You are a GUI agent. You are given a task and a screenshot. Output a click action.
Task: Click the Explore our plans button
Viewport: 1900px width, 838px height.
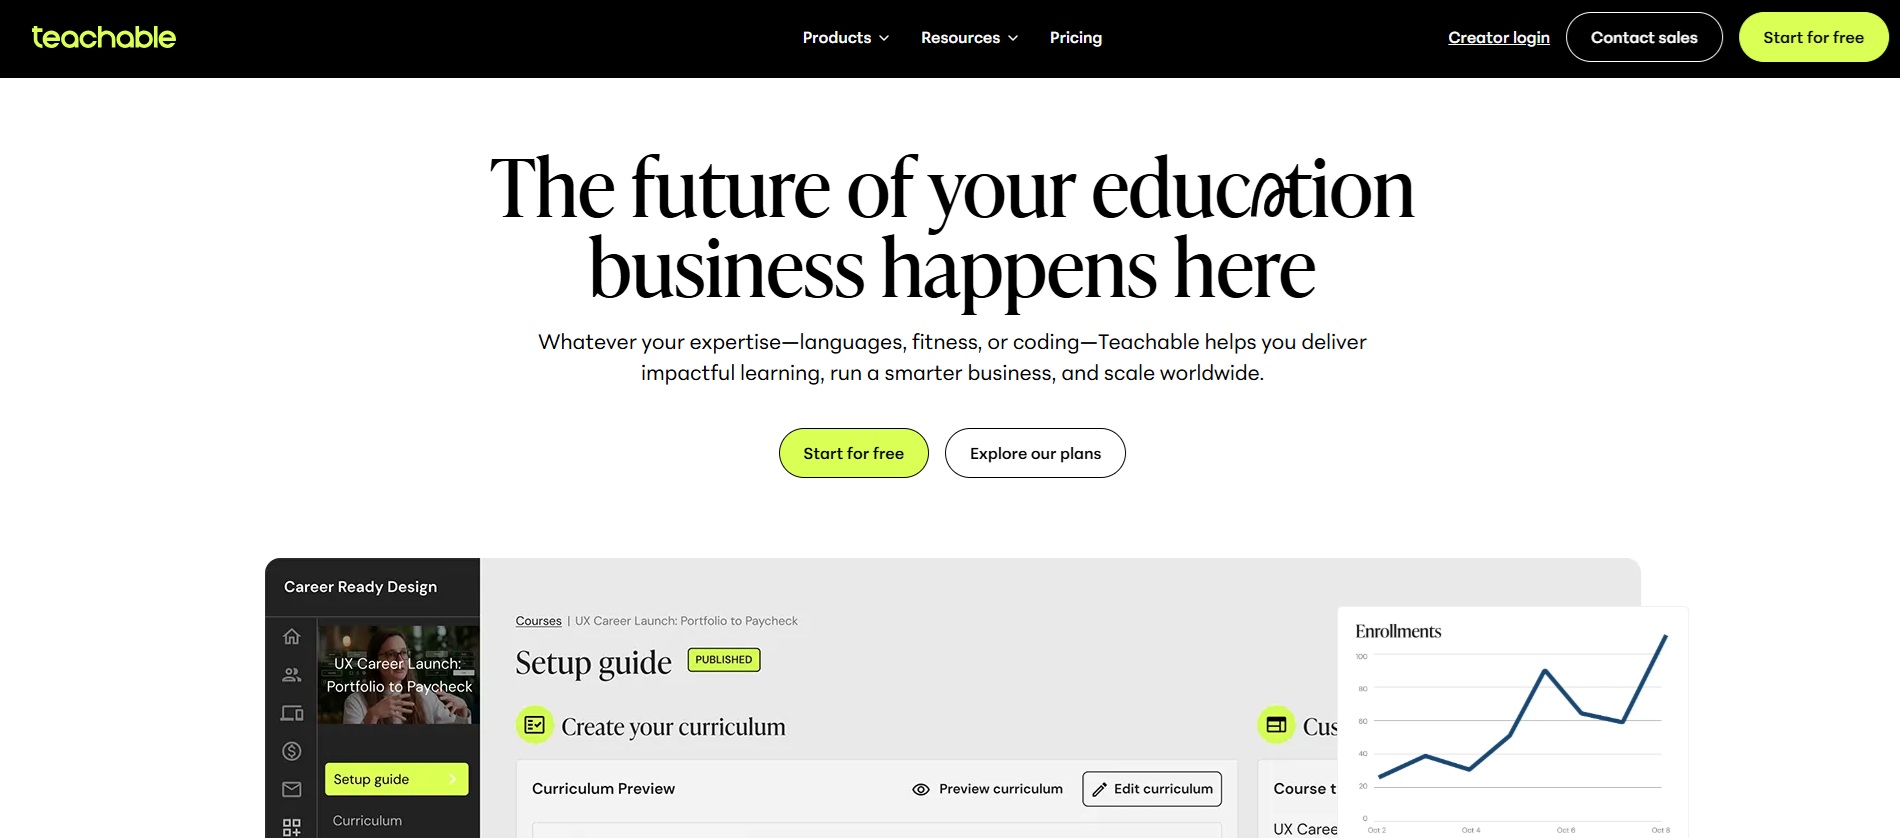point(1035,453)
